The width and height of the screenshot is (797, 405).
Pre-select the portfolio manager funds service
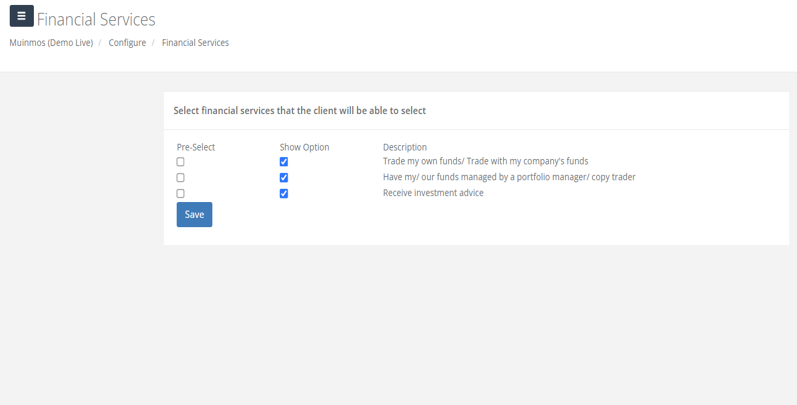click(x=181, y=178)
